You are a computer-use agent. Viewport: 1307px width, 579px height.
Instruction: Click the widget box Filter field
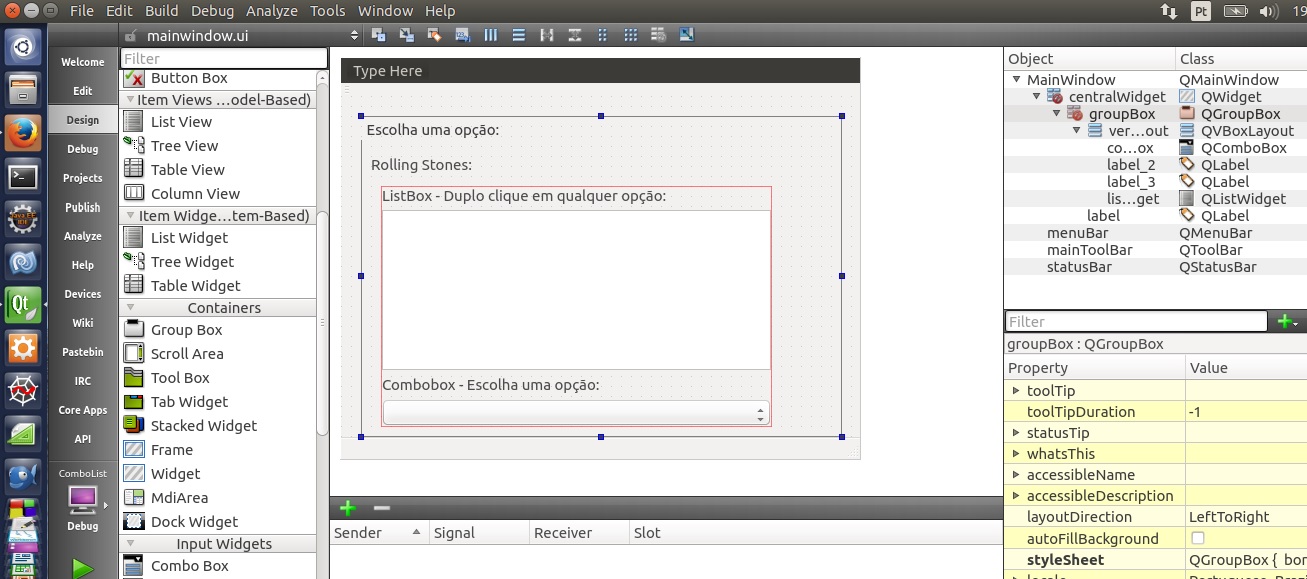[x=224, y=59]
